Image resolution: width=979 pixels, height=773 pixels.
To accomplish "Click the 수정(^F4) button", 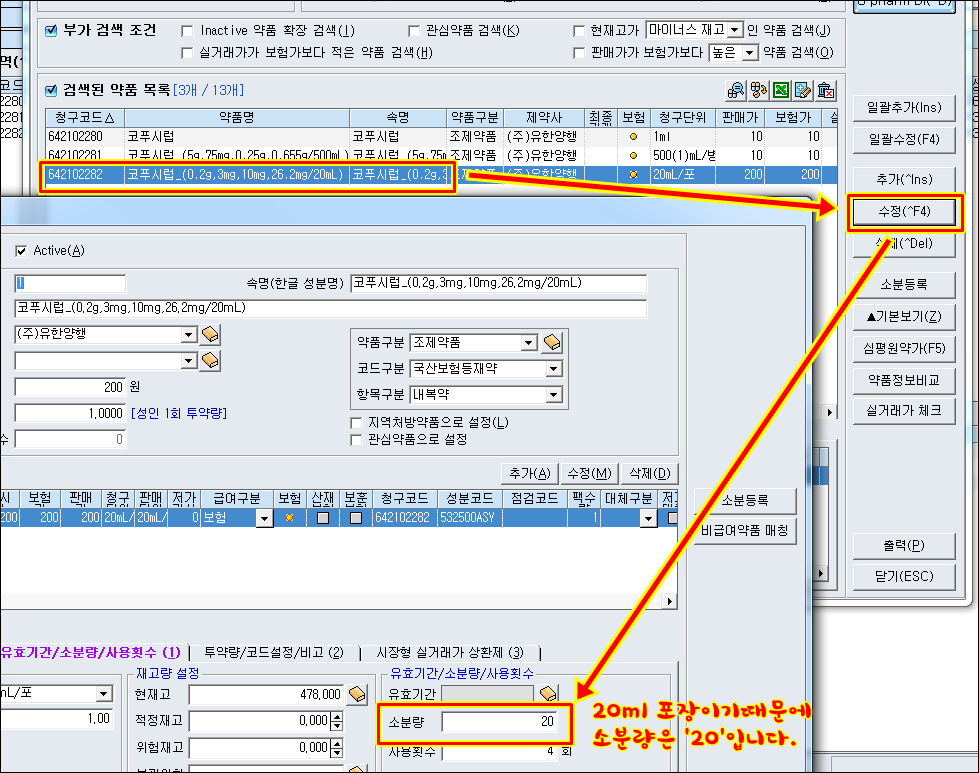I will tap(904, 212).
